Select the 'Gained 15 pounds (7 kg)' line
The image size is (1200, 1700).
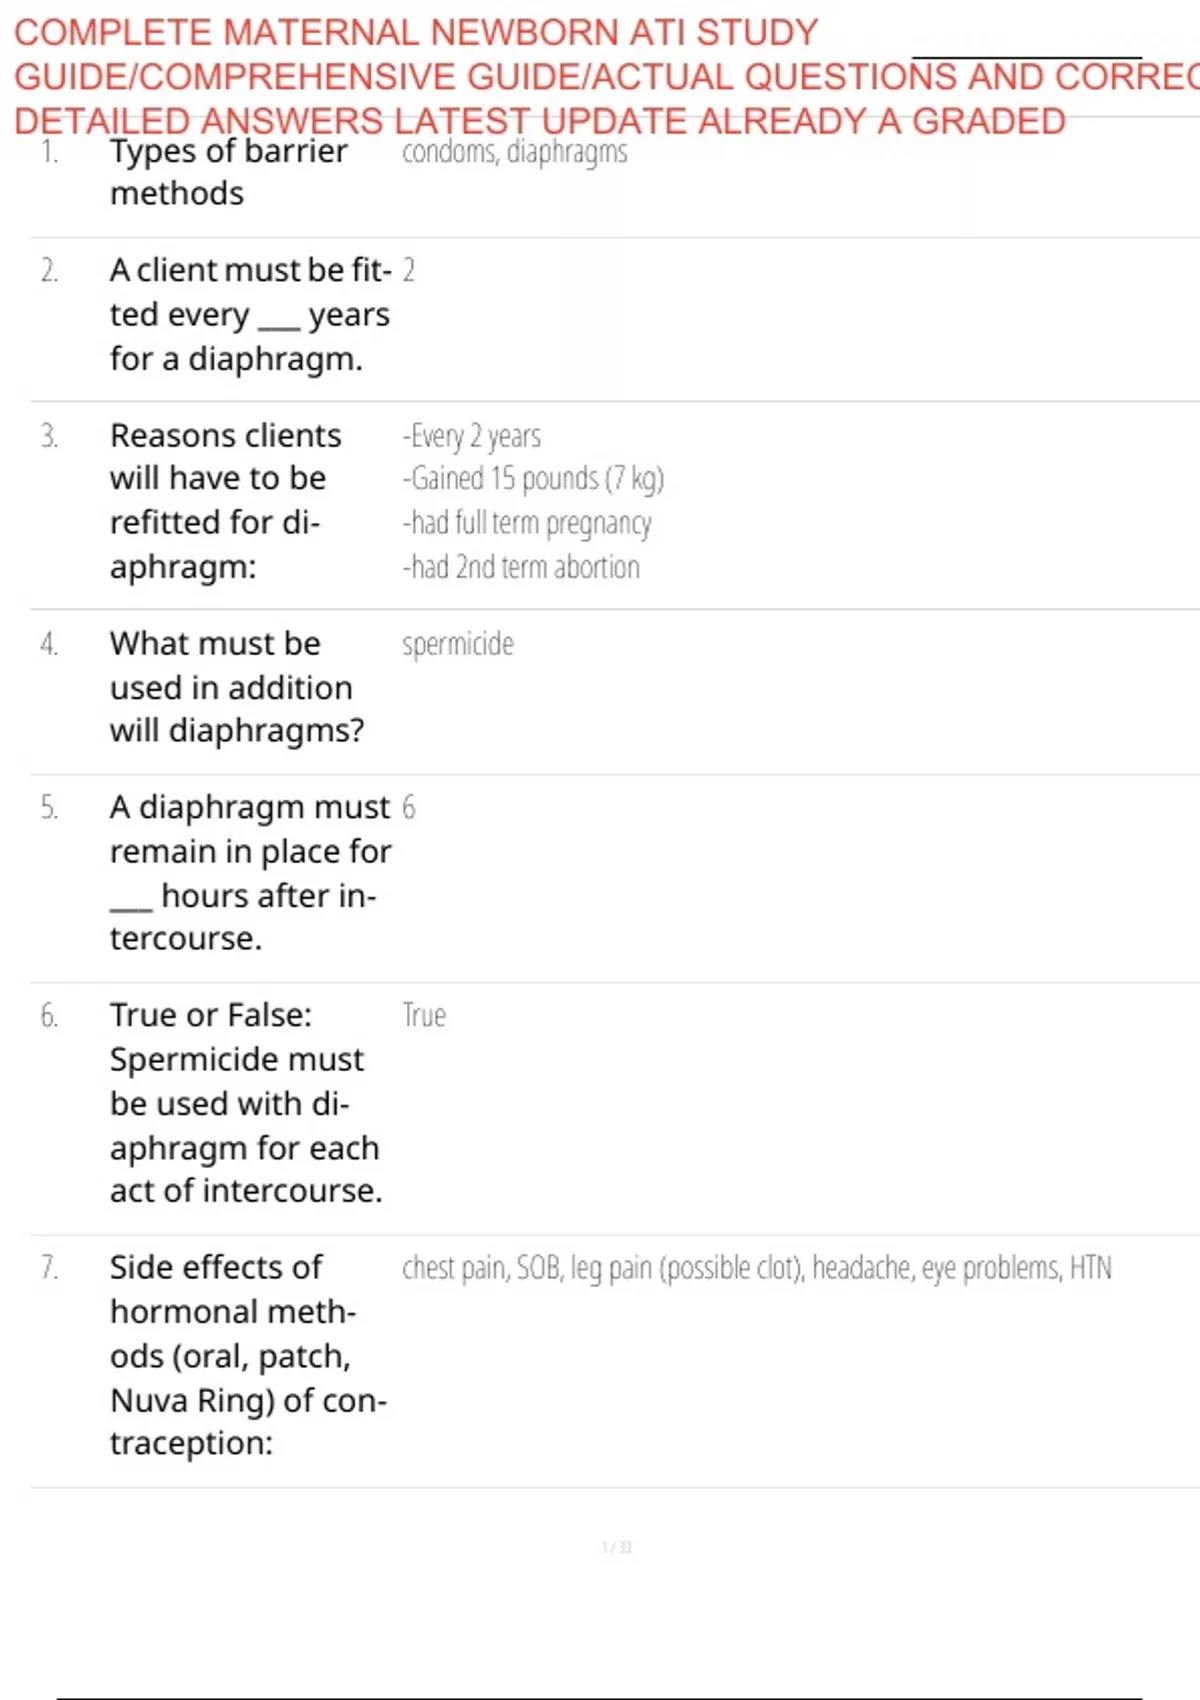[x=533, y=479]
